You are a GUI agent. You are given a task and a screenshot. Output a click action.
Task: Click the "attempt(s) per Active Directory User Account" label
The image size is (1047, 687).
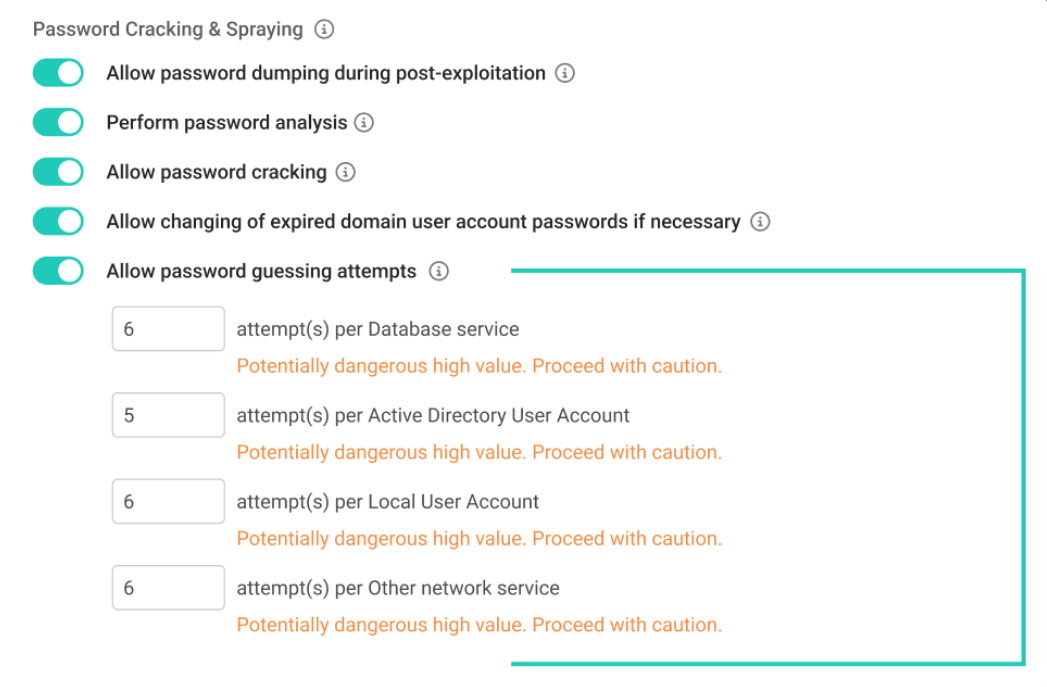click(433, 415)
